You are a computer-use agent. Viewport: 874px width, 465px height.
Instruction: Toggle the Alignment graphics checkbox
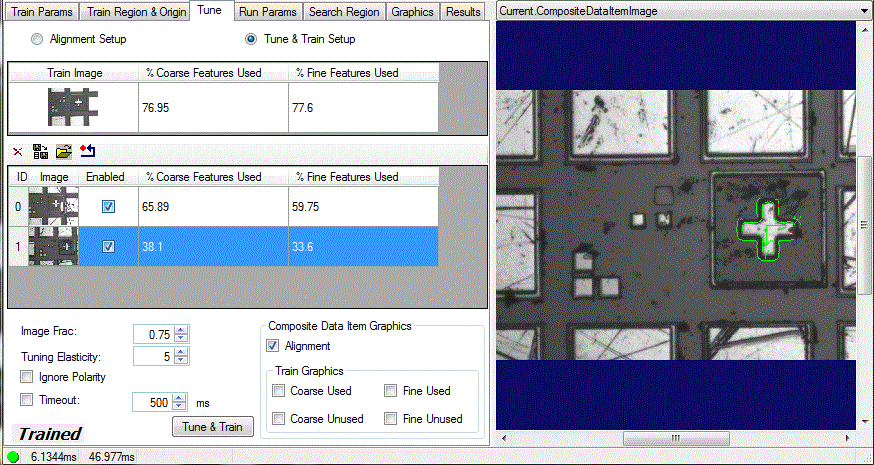coord(273,346)
